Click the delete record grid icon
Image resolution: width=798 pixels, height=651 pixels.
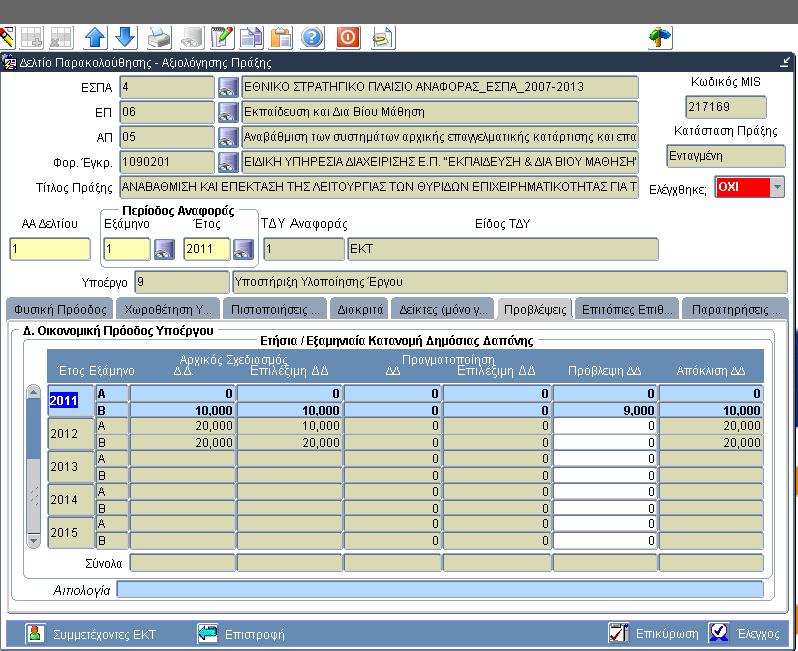point(62,38)
